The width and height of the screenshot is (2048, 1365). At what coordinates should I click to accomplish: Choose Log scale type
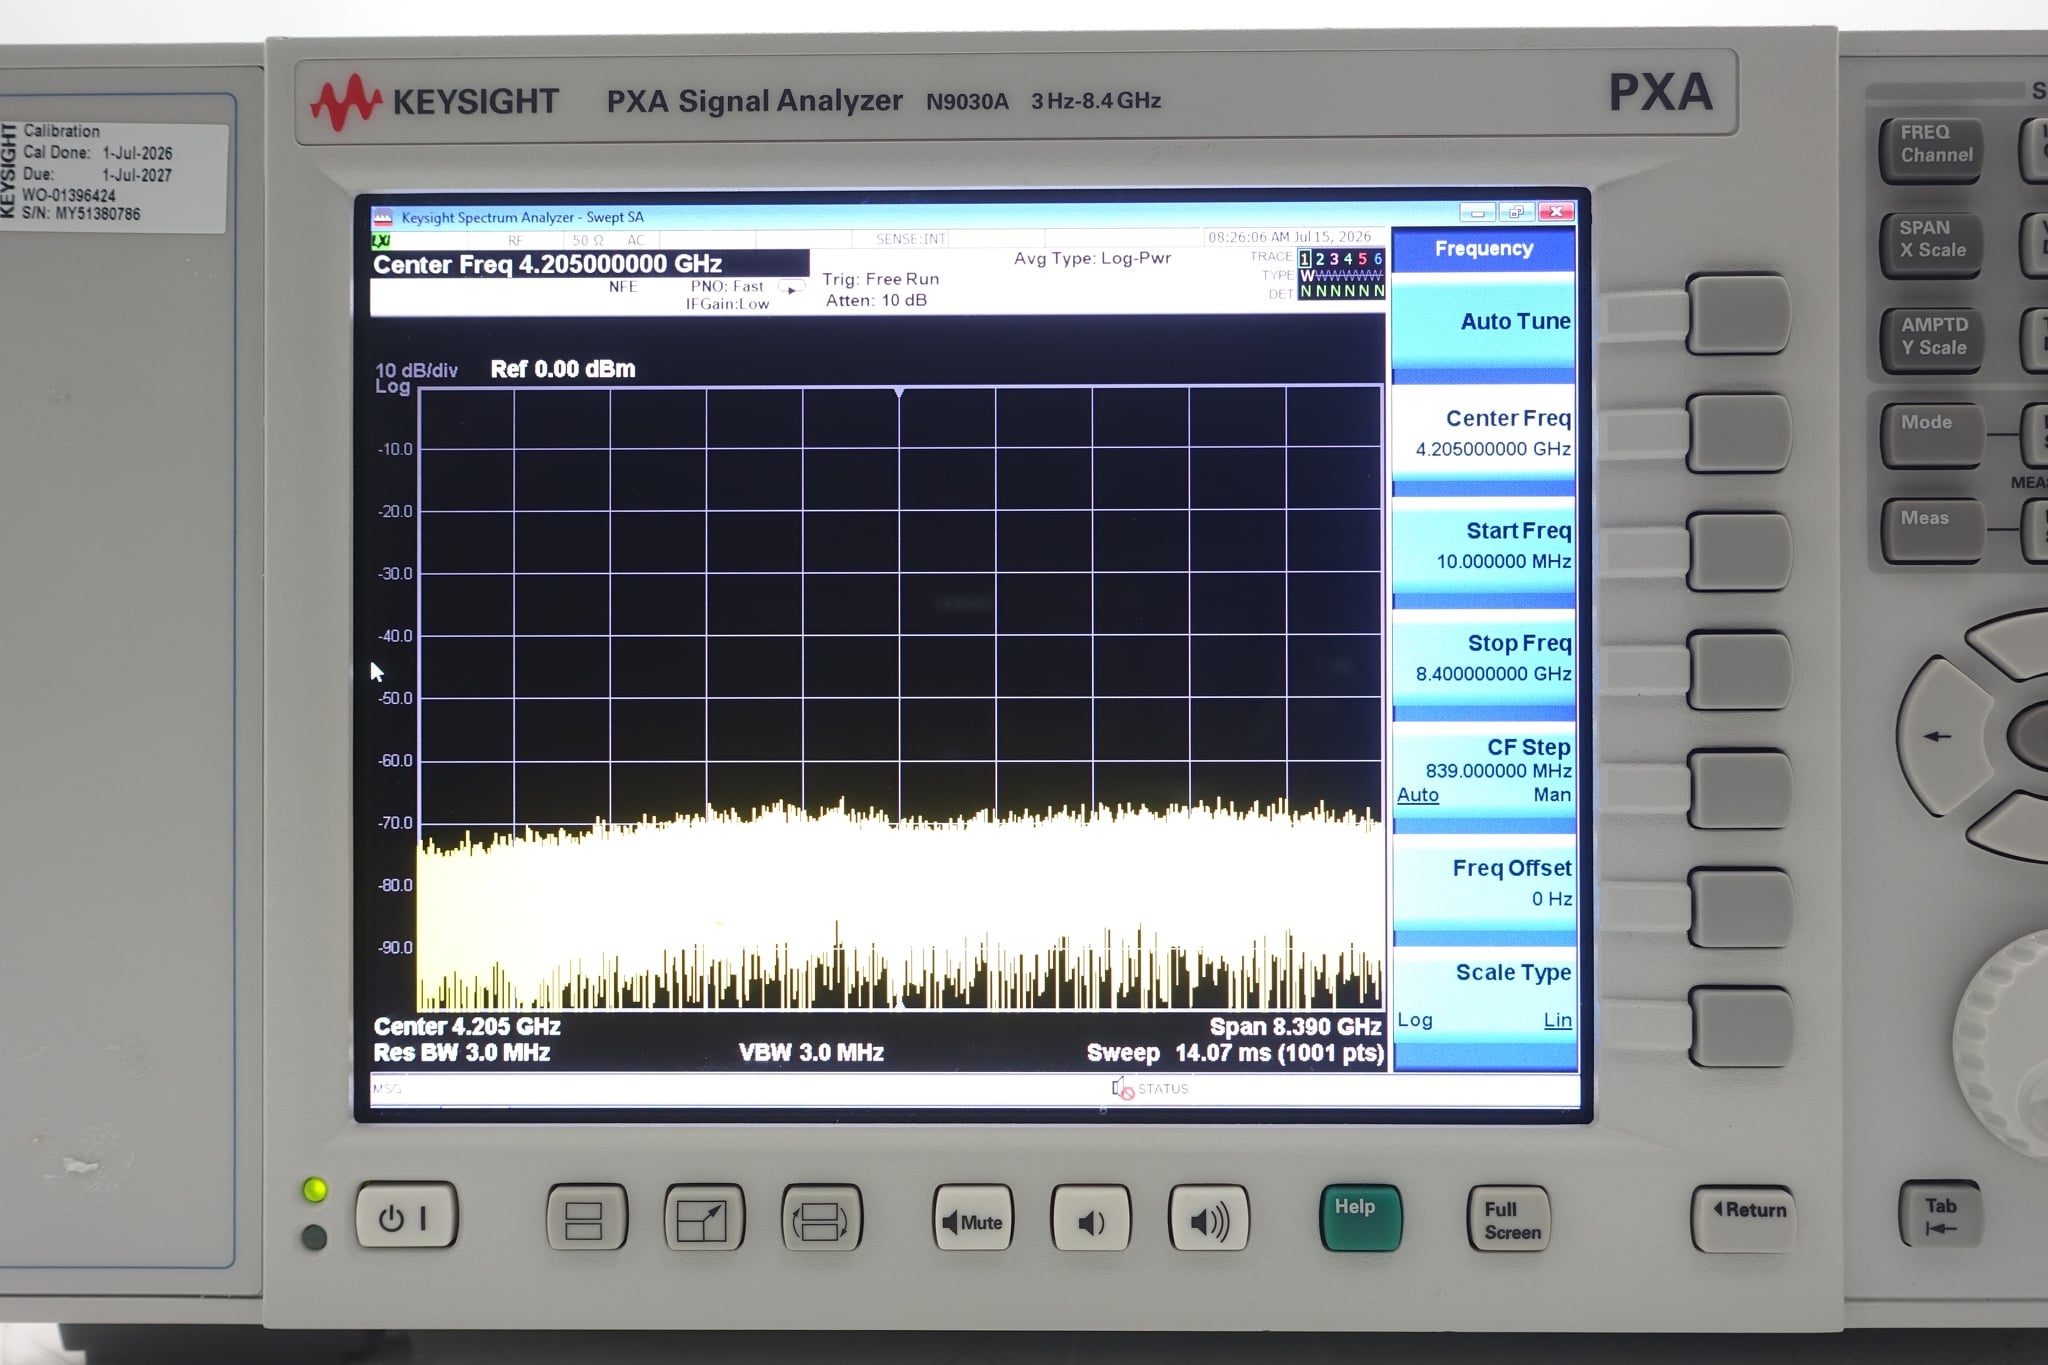(x=1415, y=1020)
